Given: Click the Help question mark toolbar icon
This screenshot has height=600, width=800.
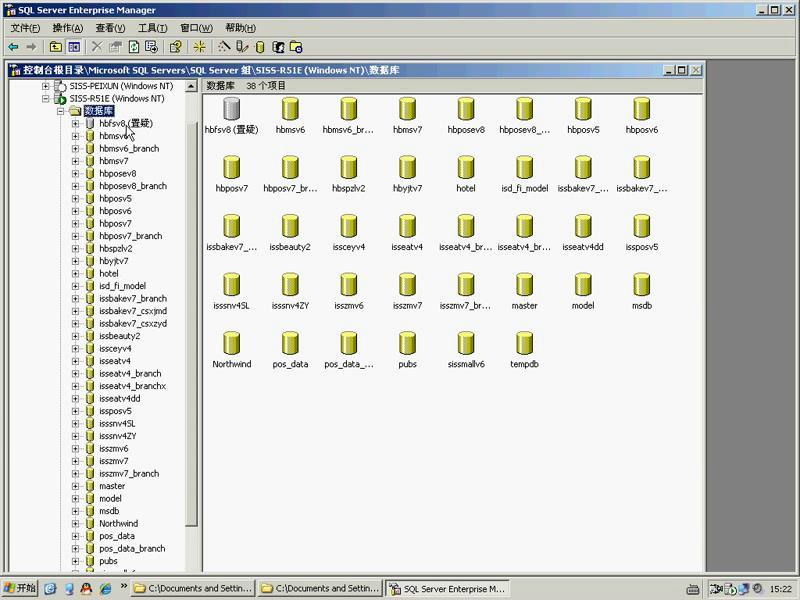Looking at the screenshot, I should click(x=176, y=47).
